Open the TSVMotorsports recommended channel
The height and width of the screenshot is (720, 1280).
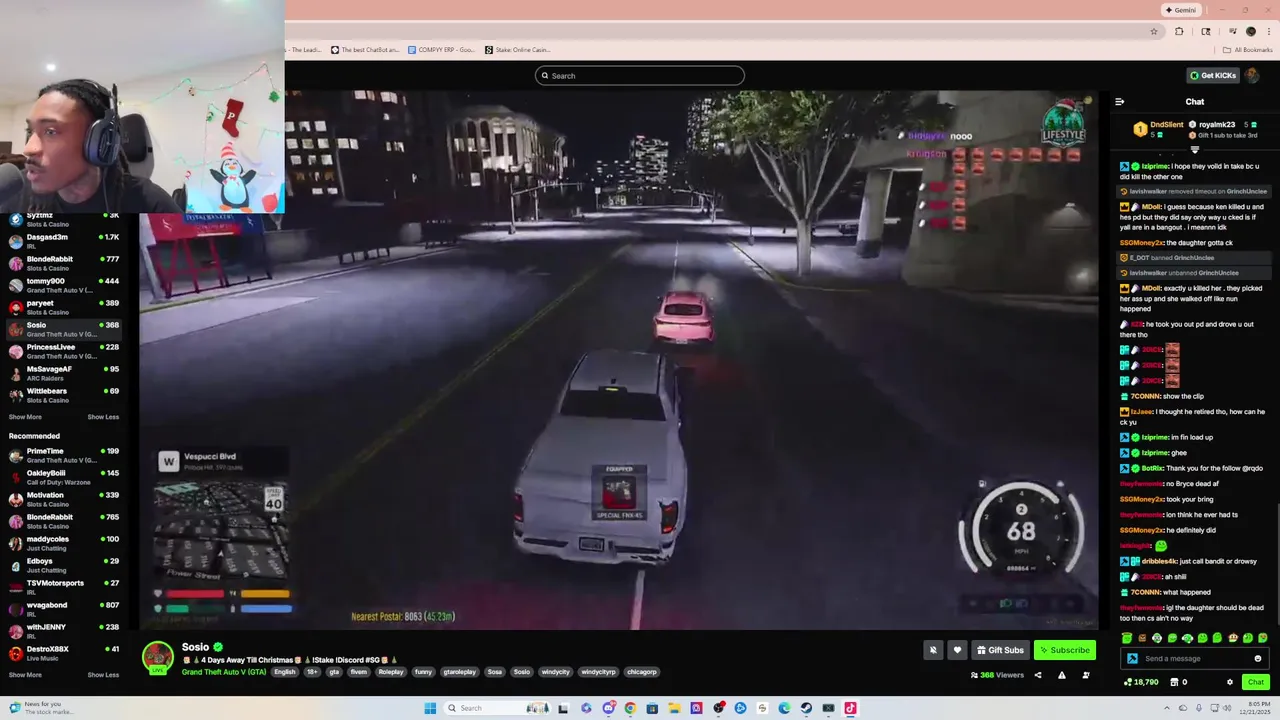coord(64,587)
